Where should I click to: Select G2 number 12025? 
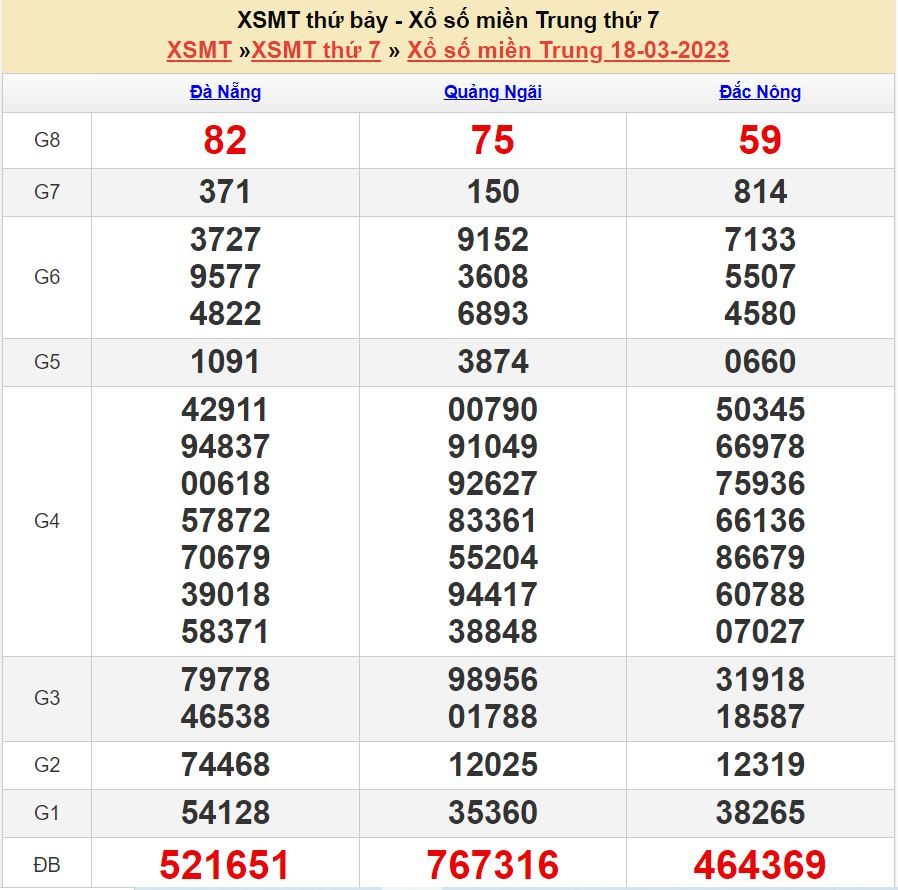[493, 765]
